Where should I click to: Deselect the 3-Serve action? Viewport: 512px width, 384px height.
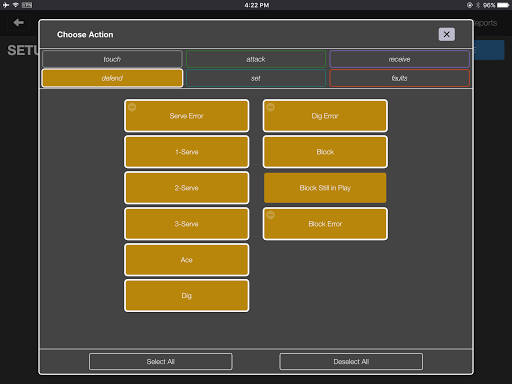pyautogui.click(x=187, y=224)
